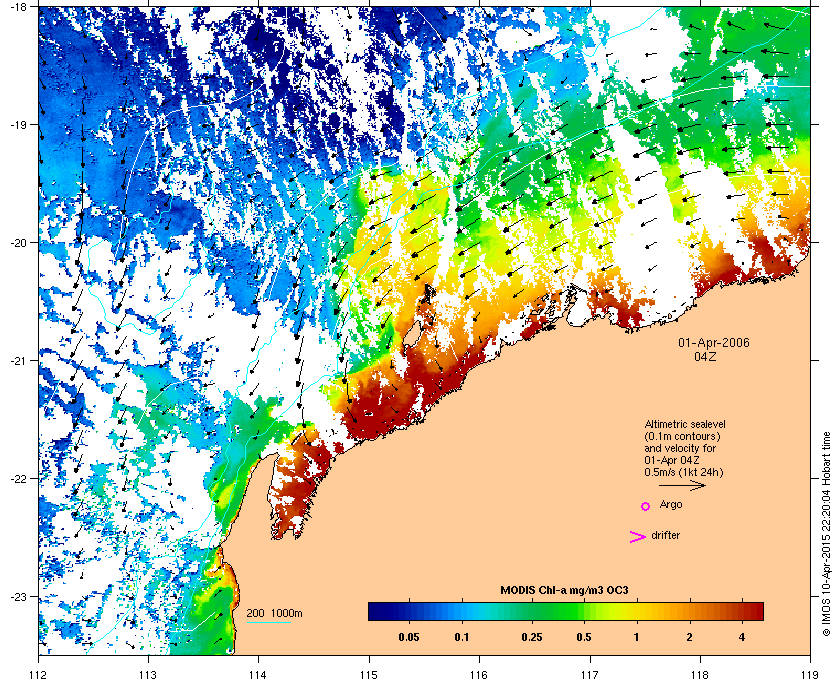The width and height of the screenshot is (840, 680).
Task: Click the dark blue end of the colorbar
Action: coord(378,611)
